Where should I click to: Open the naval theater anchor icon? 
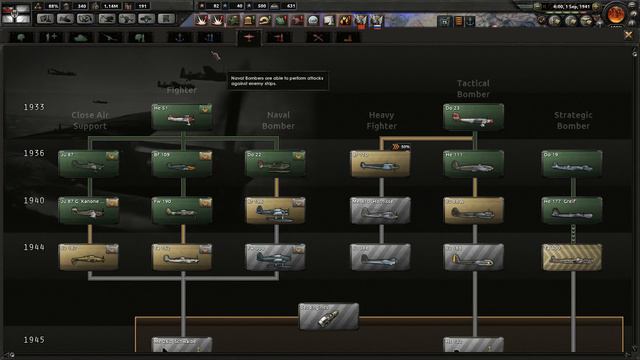pos(470,21)
